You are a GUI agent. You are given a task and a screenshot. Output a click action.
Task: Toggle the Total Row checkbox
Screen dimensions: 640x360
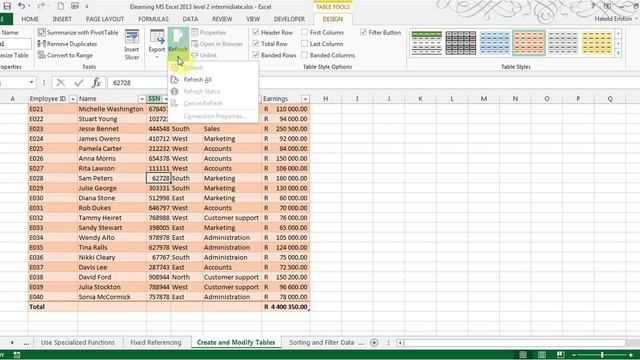pos(256,44)
